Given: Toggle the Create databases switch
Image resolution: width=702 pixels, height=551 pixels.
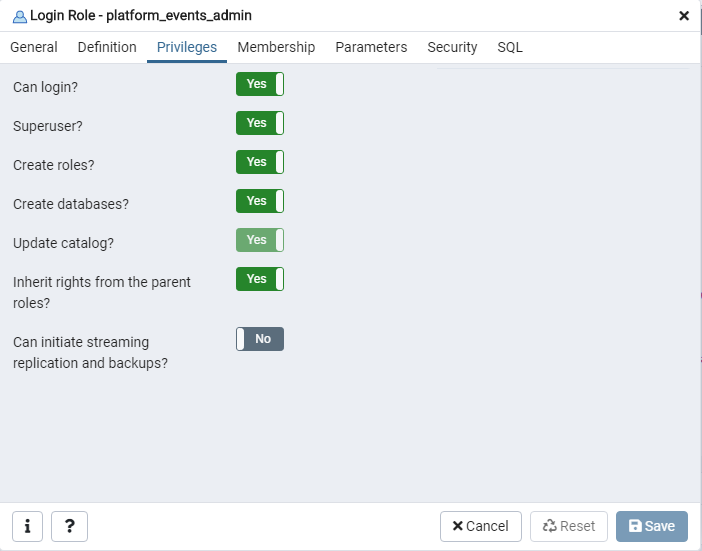Looking at the screenshot, I should [260, 201].
